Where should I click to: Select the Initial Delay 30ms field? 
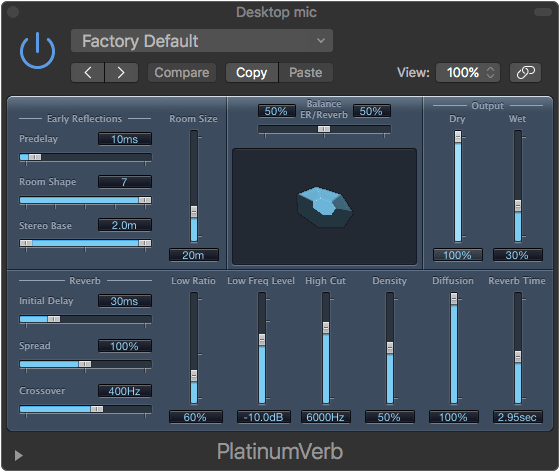point(125,301)
